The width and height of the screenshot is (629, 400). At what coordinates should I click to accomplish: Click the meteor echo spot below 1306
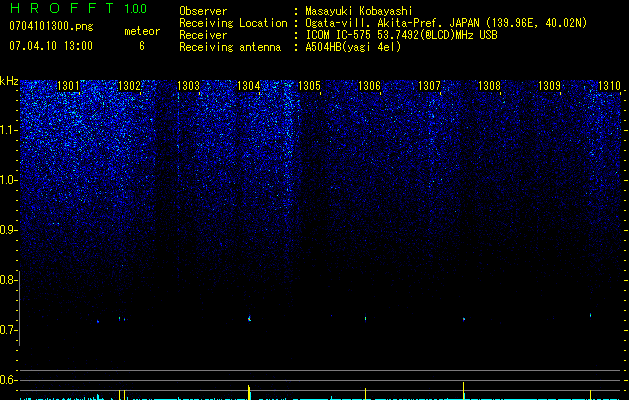(x=365, y=319)
